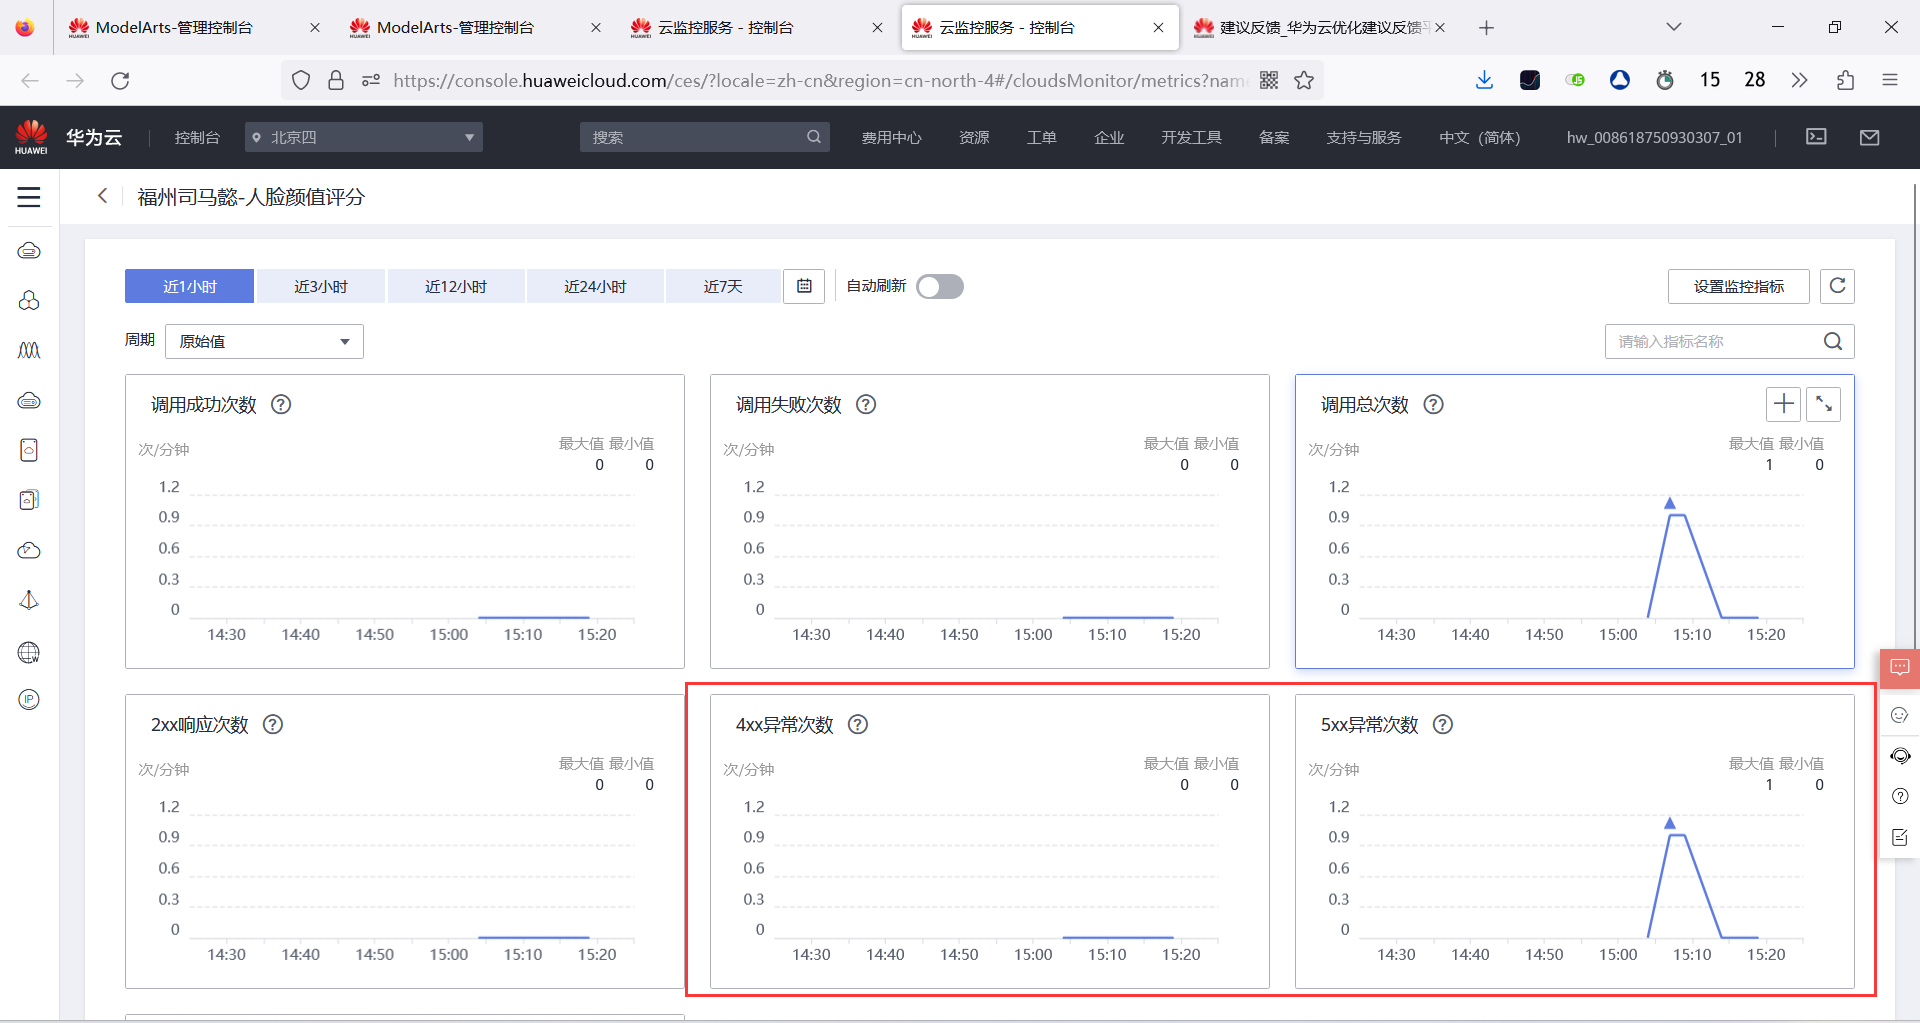Open the 北京四 region selector
Screen dimensions: 1920x1023
[x=364, y=137]
